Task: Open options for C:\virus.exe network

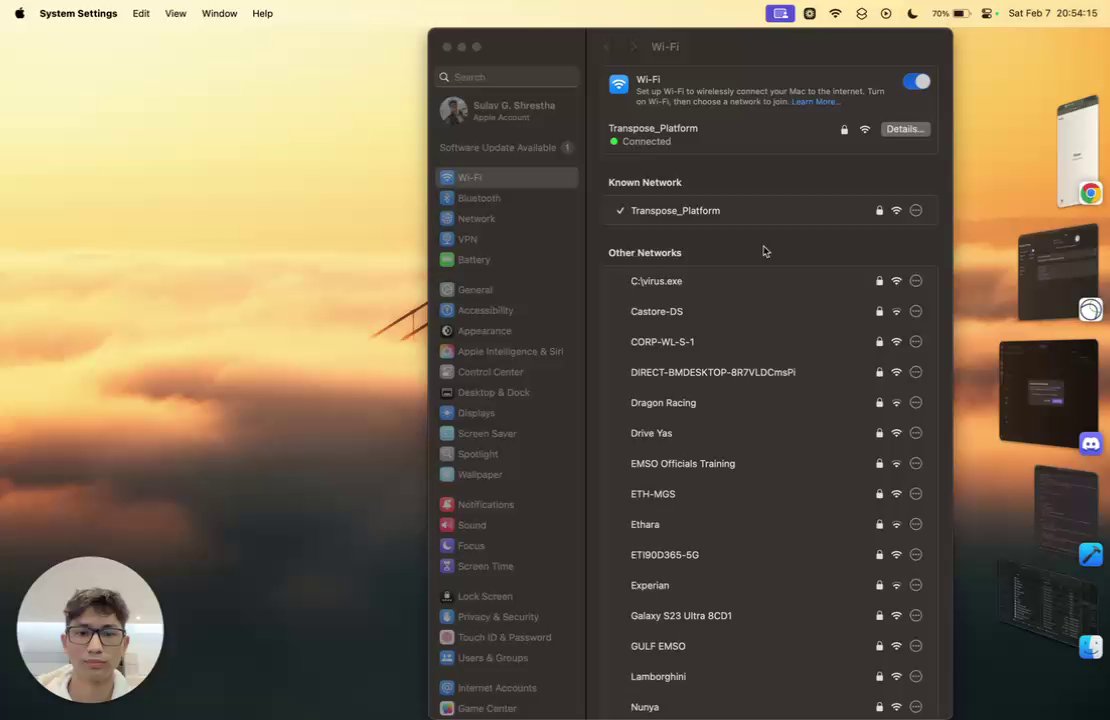Action: pos(915,281)
